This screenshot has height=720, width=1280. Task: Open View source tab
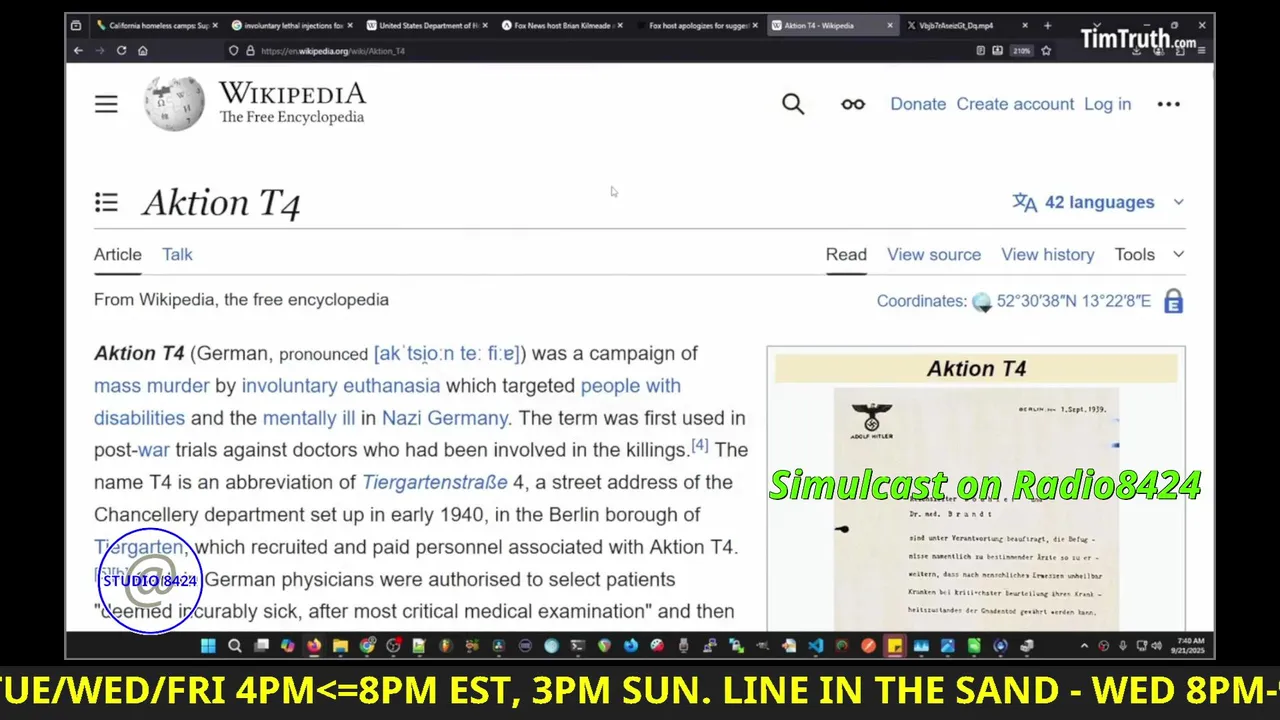934,254
